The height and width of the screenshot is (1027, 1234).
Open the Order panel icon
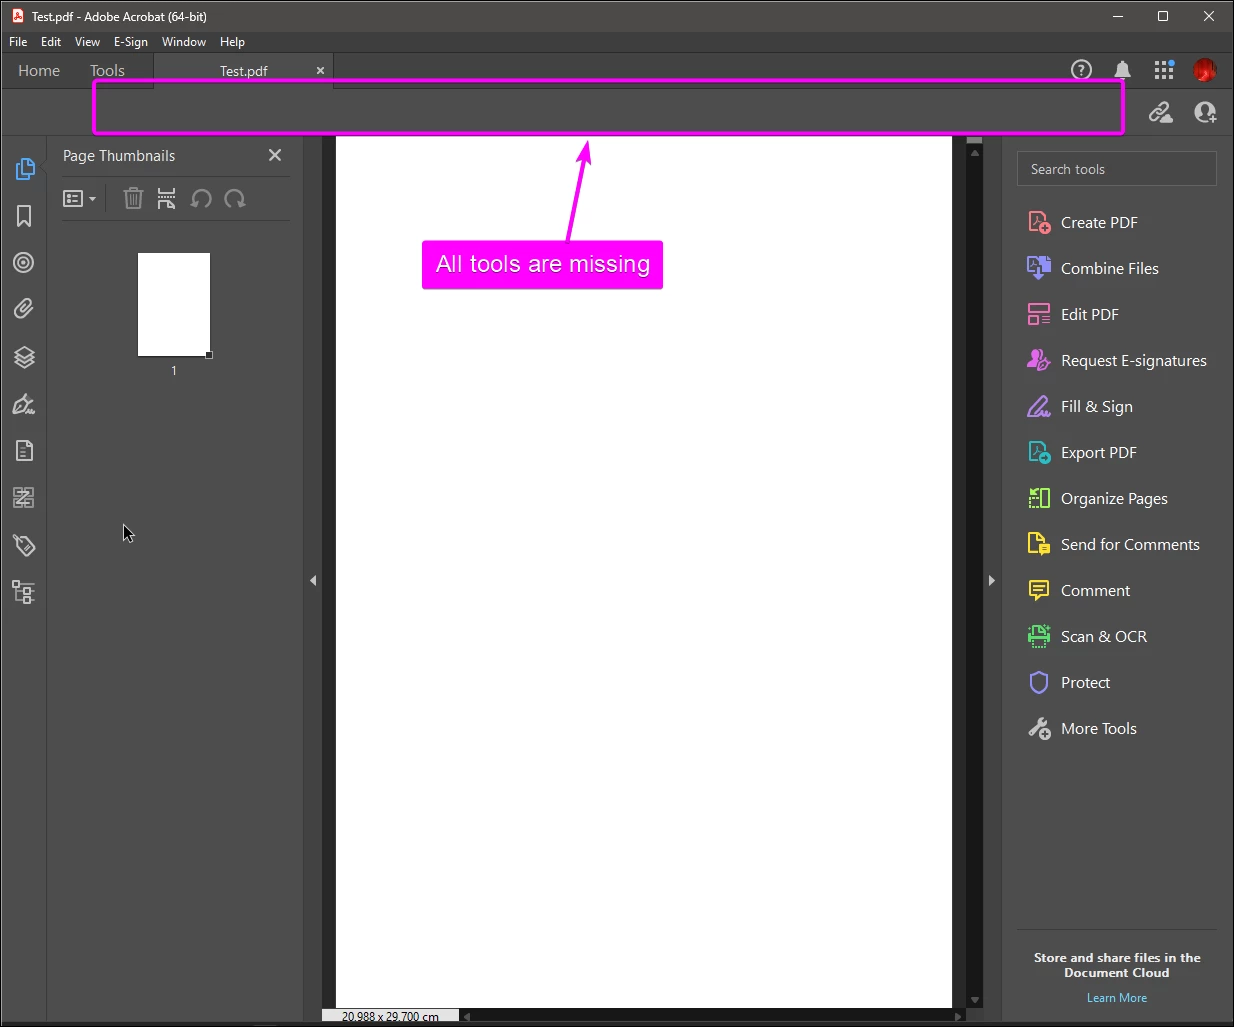[x=24, y=498]
